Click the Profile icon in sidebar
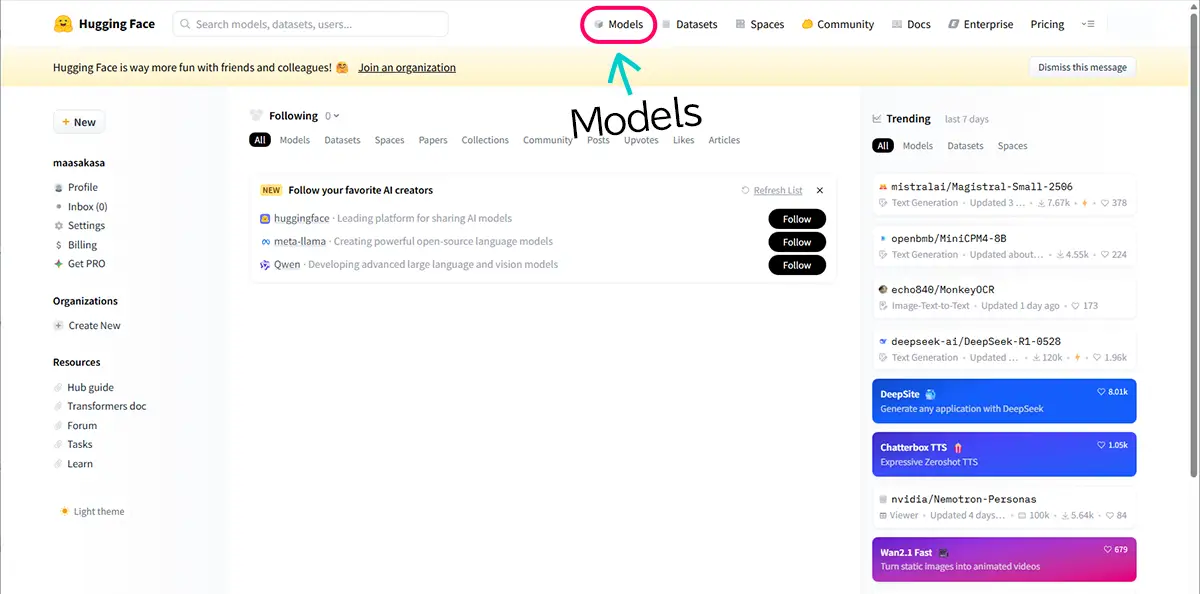The height and width of the screenshot is (594, 1200). [59, 187]
